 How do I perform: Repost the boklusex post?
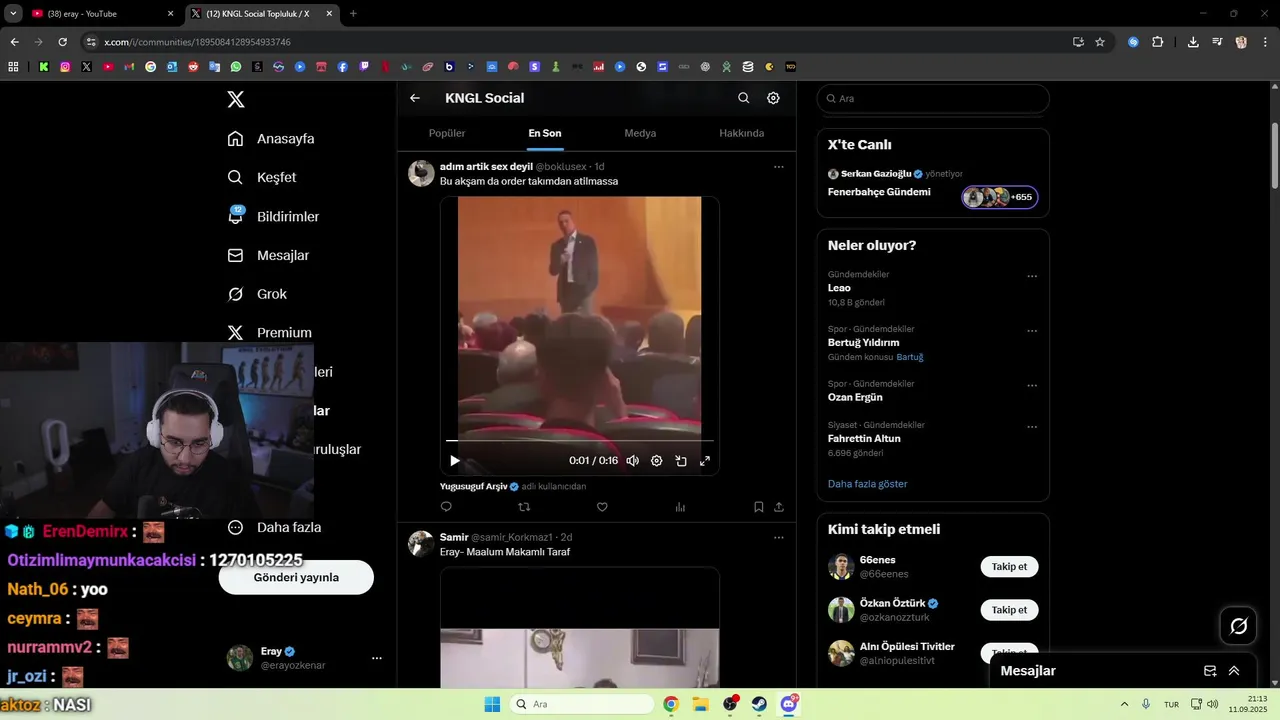click(524, 507)
